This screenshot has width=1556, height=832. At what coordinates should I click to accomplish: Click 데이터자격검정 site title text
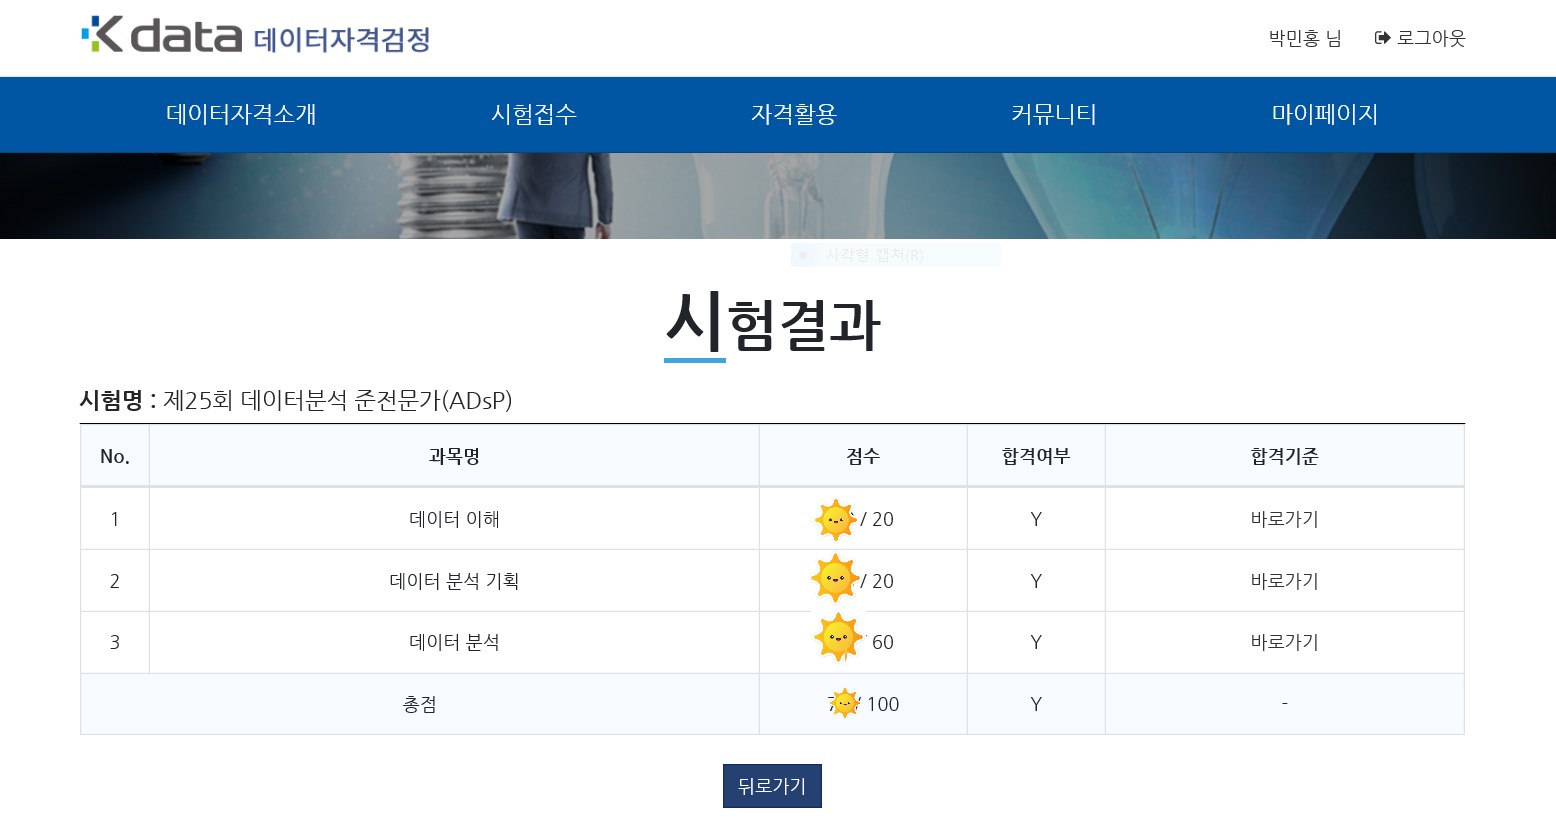click(342, 39)
